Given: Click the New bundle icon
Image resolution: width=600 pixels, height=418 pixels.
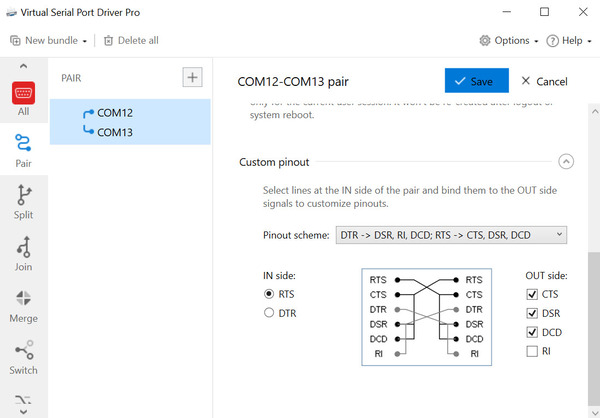Looking at the screenshot, I should (15, 41).
